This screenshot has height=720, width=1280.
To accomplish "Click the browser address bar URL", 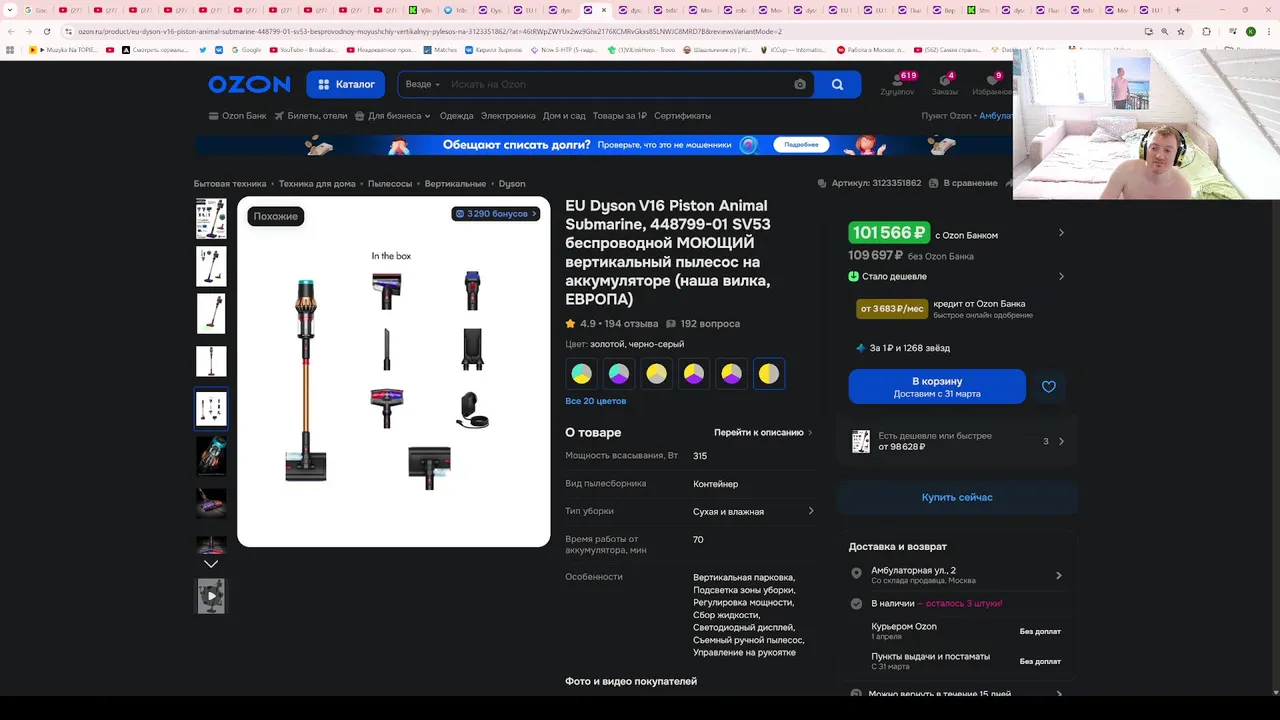I will (x=430, y=31).
